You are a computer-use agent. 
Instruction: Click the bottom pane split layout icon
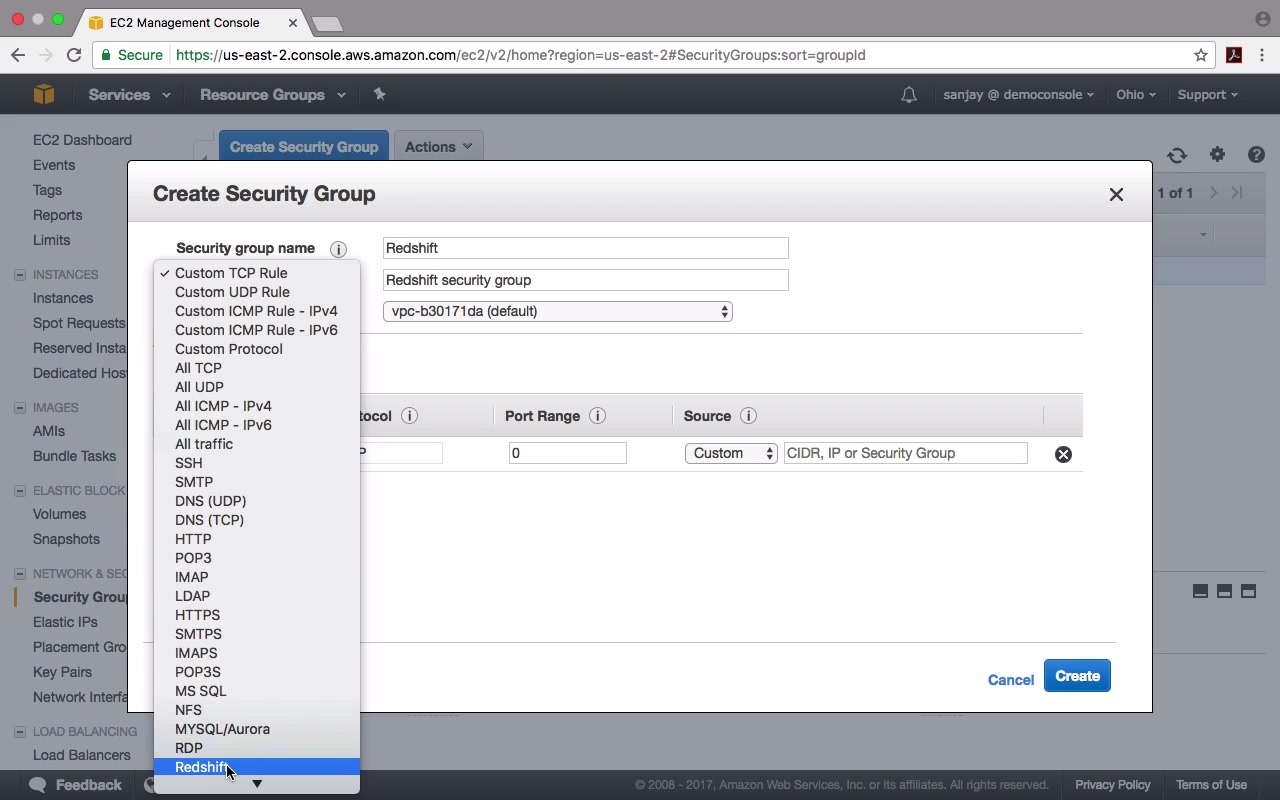click(x=1224, y=591)
